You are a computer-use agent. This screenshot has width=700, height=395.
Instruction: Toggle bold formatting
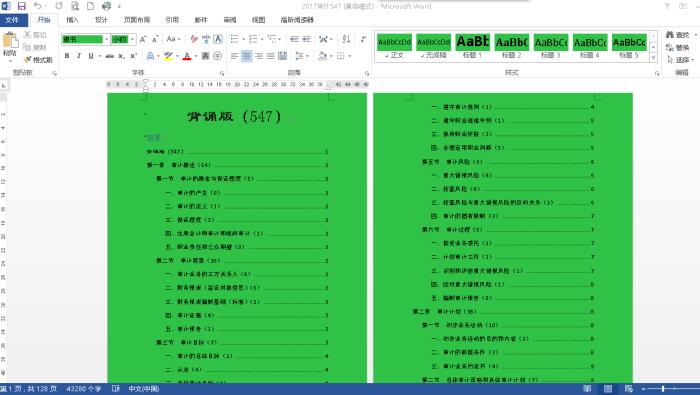click(x=67, y=56)
